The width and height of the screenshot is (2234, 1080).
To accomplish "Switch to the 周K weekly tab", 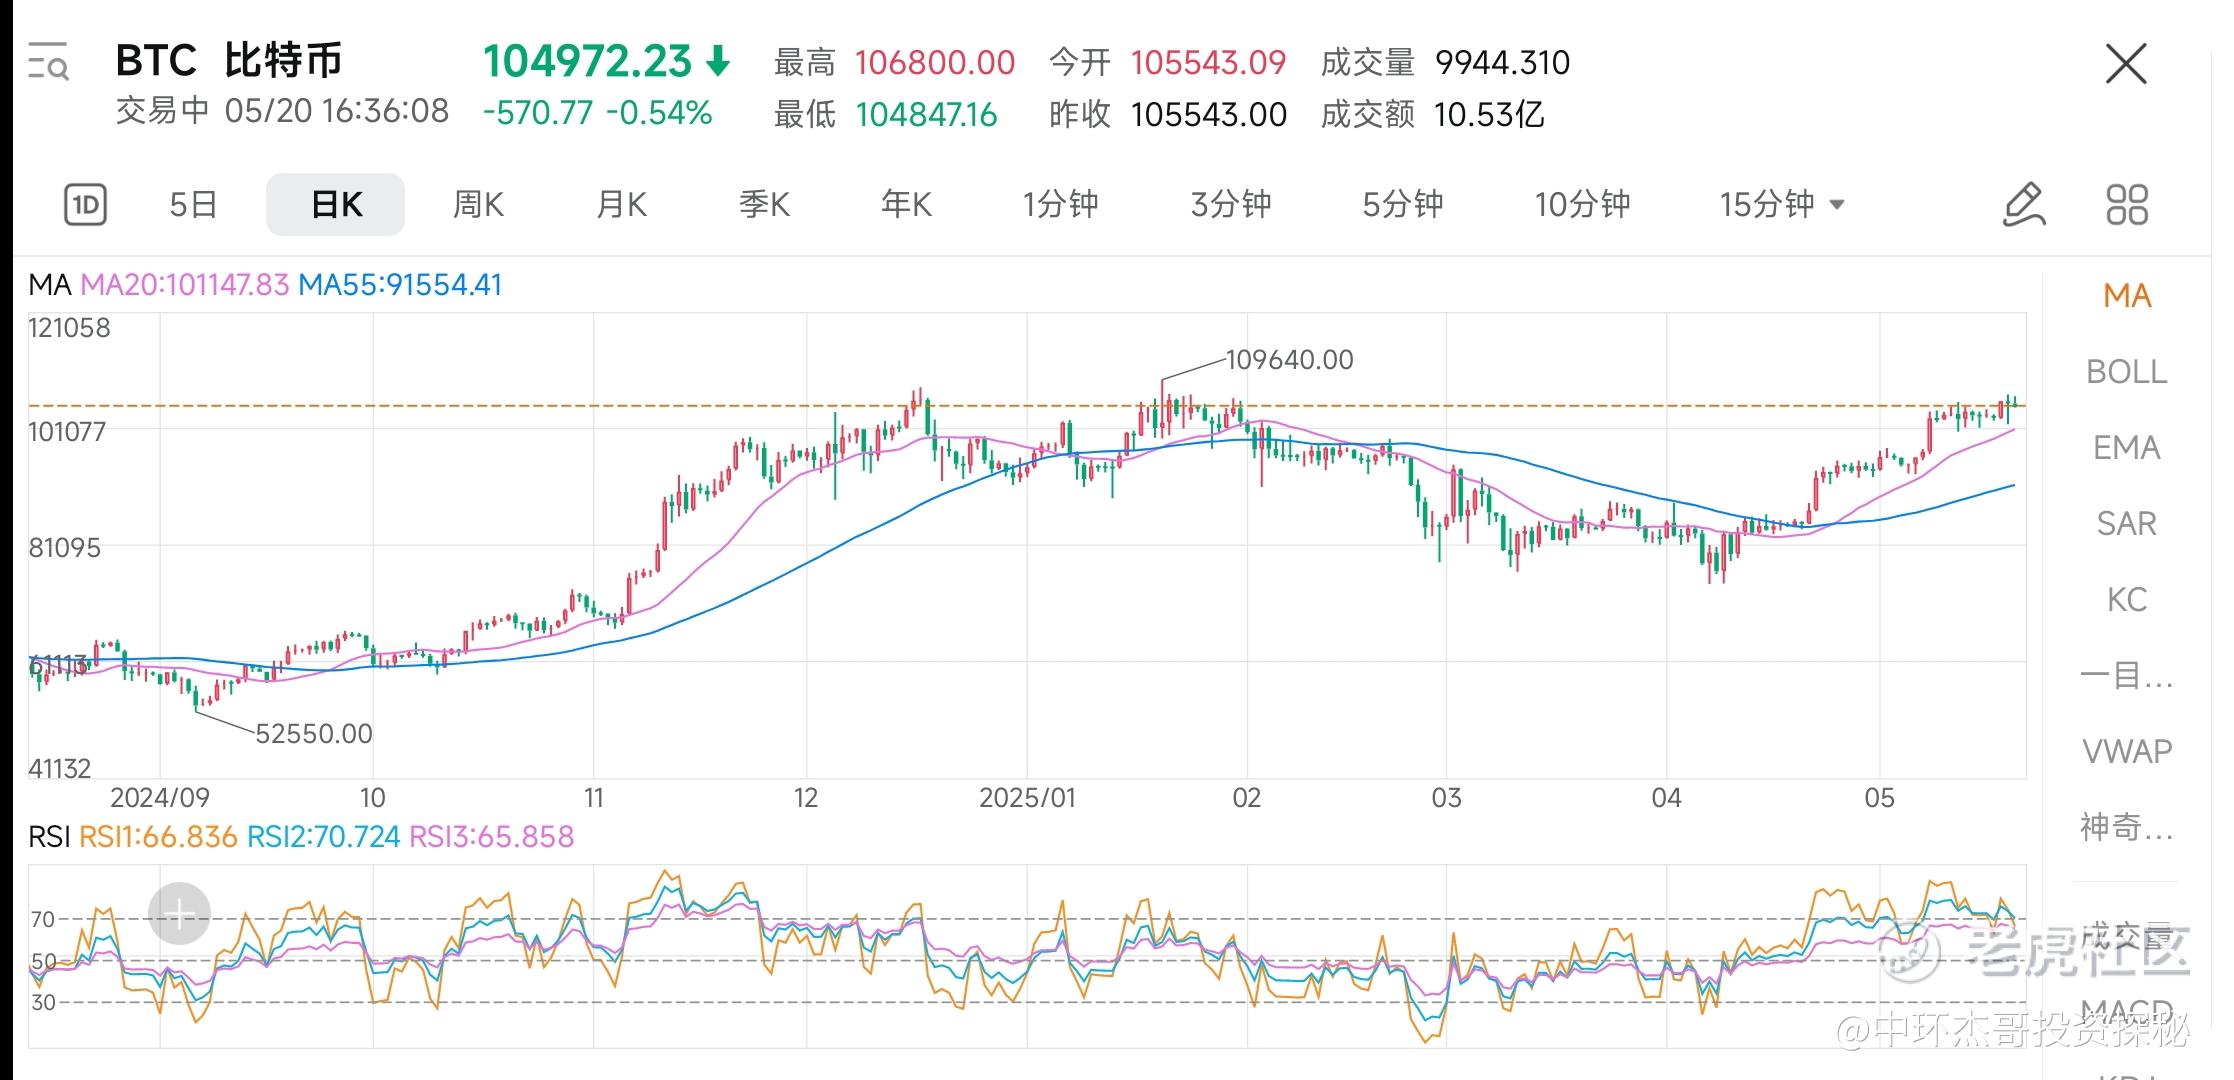I will (x=478, y=205).
